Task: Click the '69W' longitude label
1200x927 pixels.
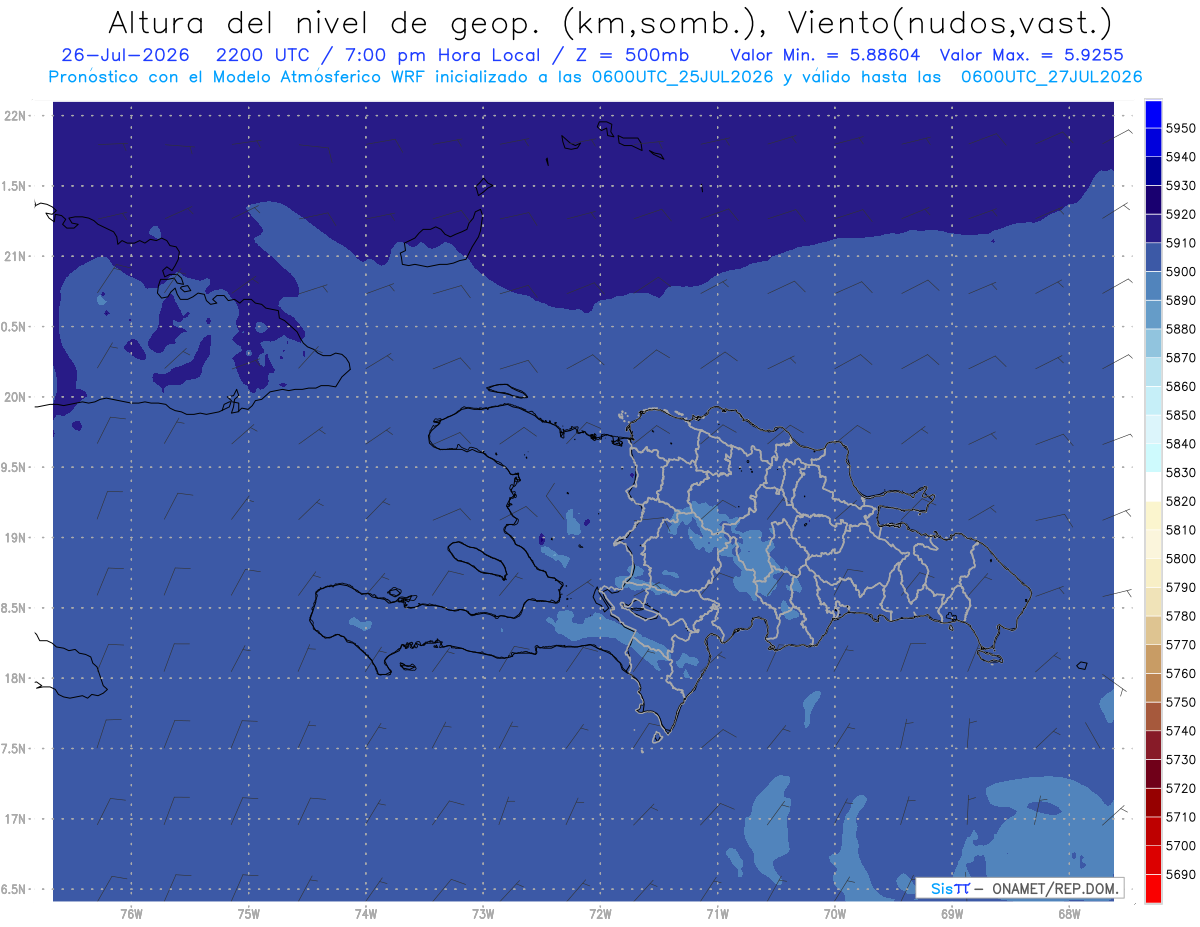Action: (952, 914)
